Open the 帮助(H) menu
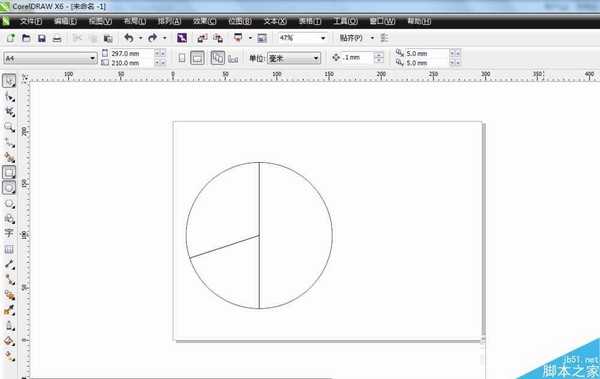The image size is (600, 379). [x=419, y=21]
